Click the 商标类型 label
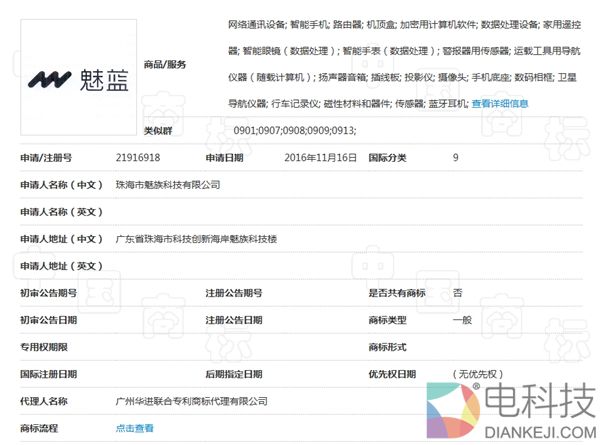 click(387, 320)
